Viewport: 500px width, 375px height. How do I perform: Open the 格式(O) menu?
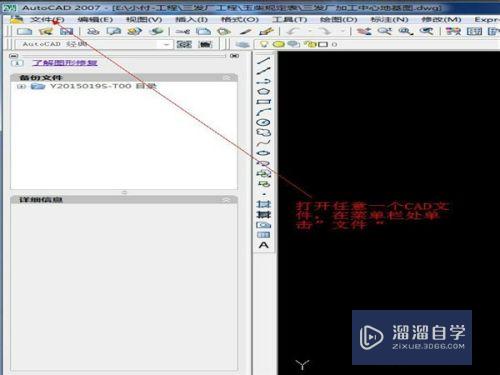point(240,20)
